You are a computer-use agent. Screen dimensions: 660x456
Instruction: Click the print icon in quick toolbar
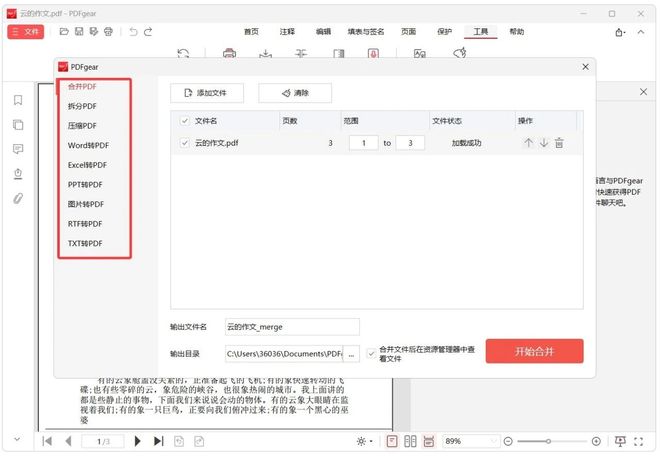coord(108,32)
